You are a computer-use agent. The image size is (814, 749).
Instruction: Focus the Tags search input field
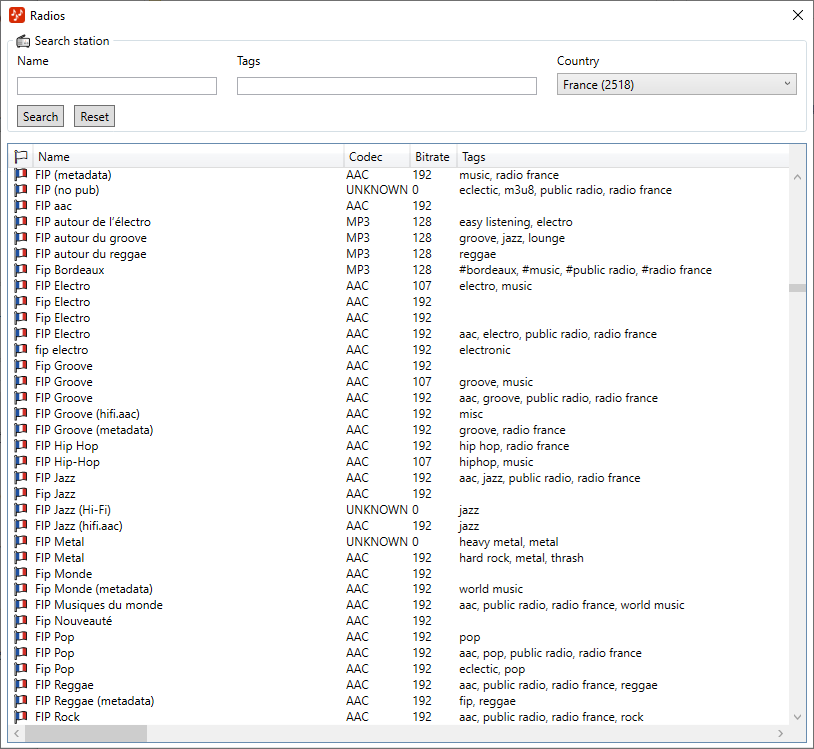click(387, 86)
